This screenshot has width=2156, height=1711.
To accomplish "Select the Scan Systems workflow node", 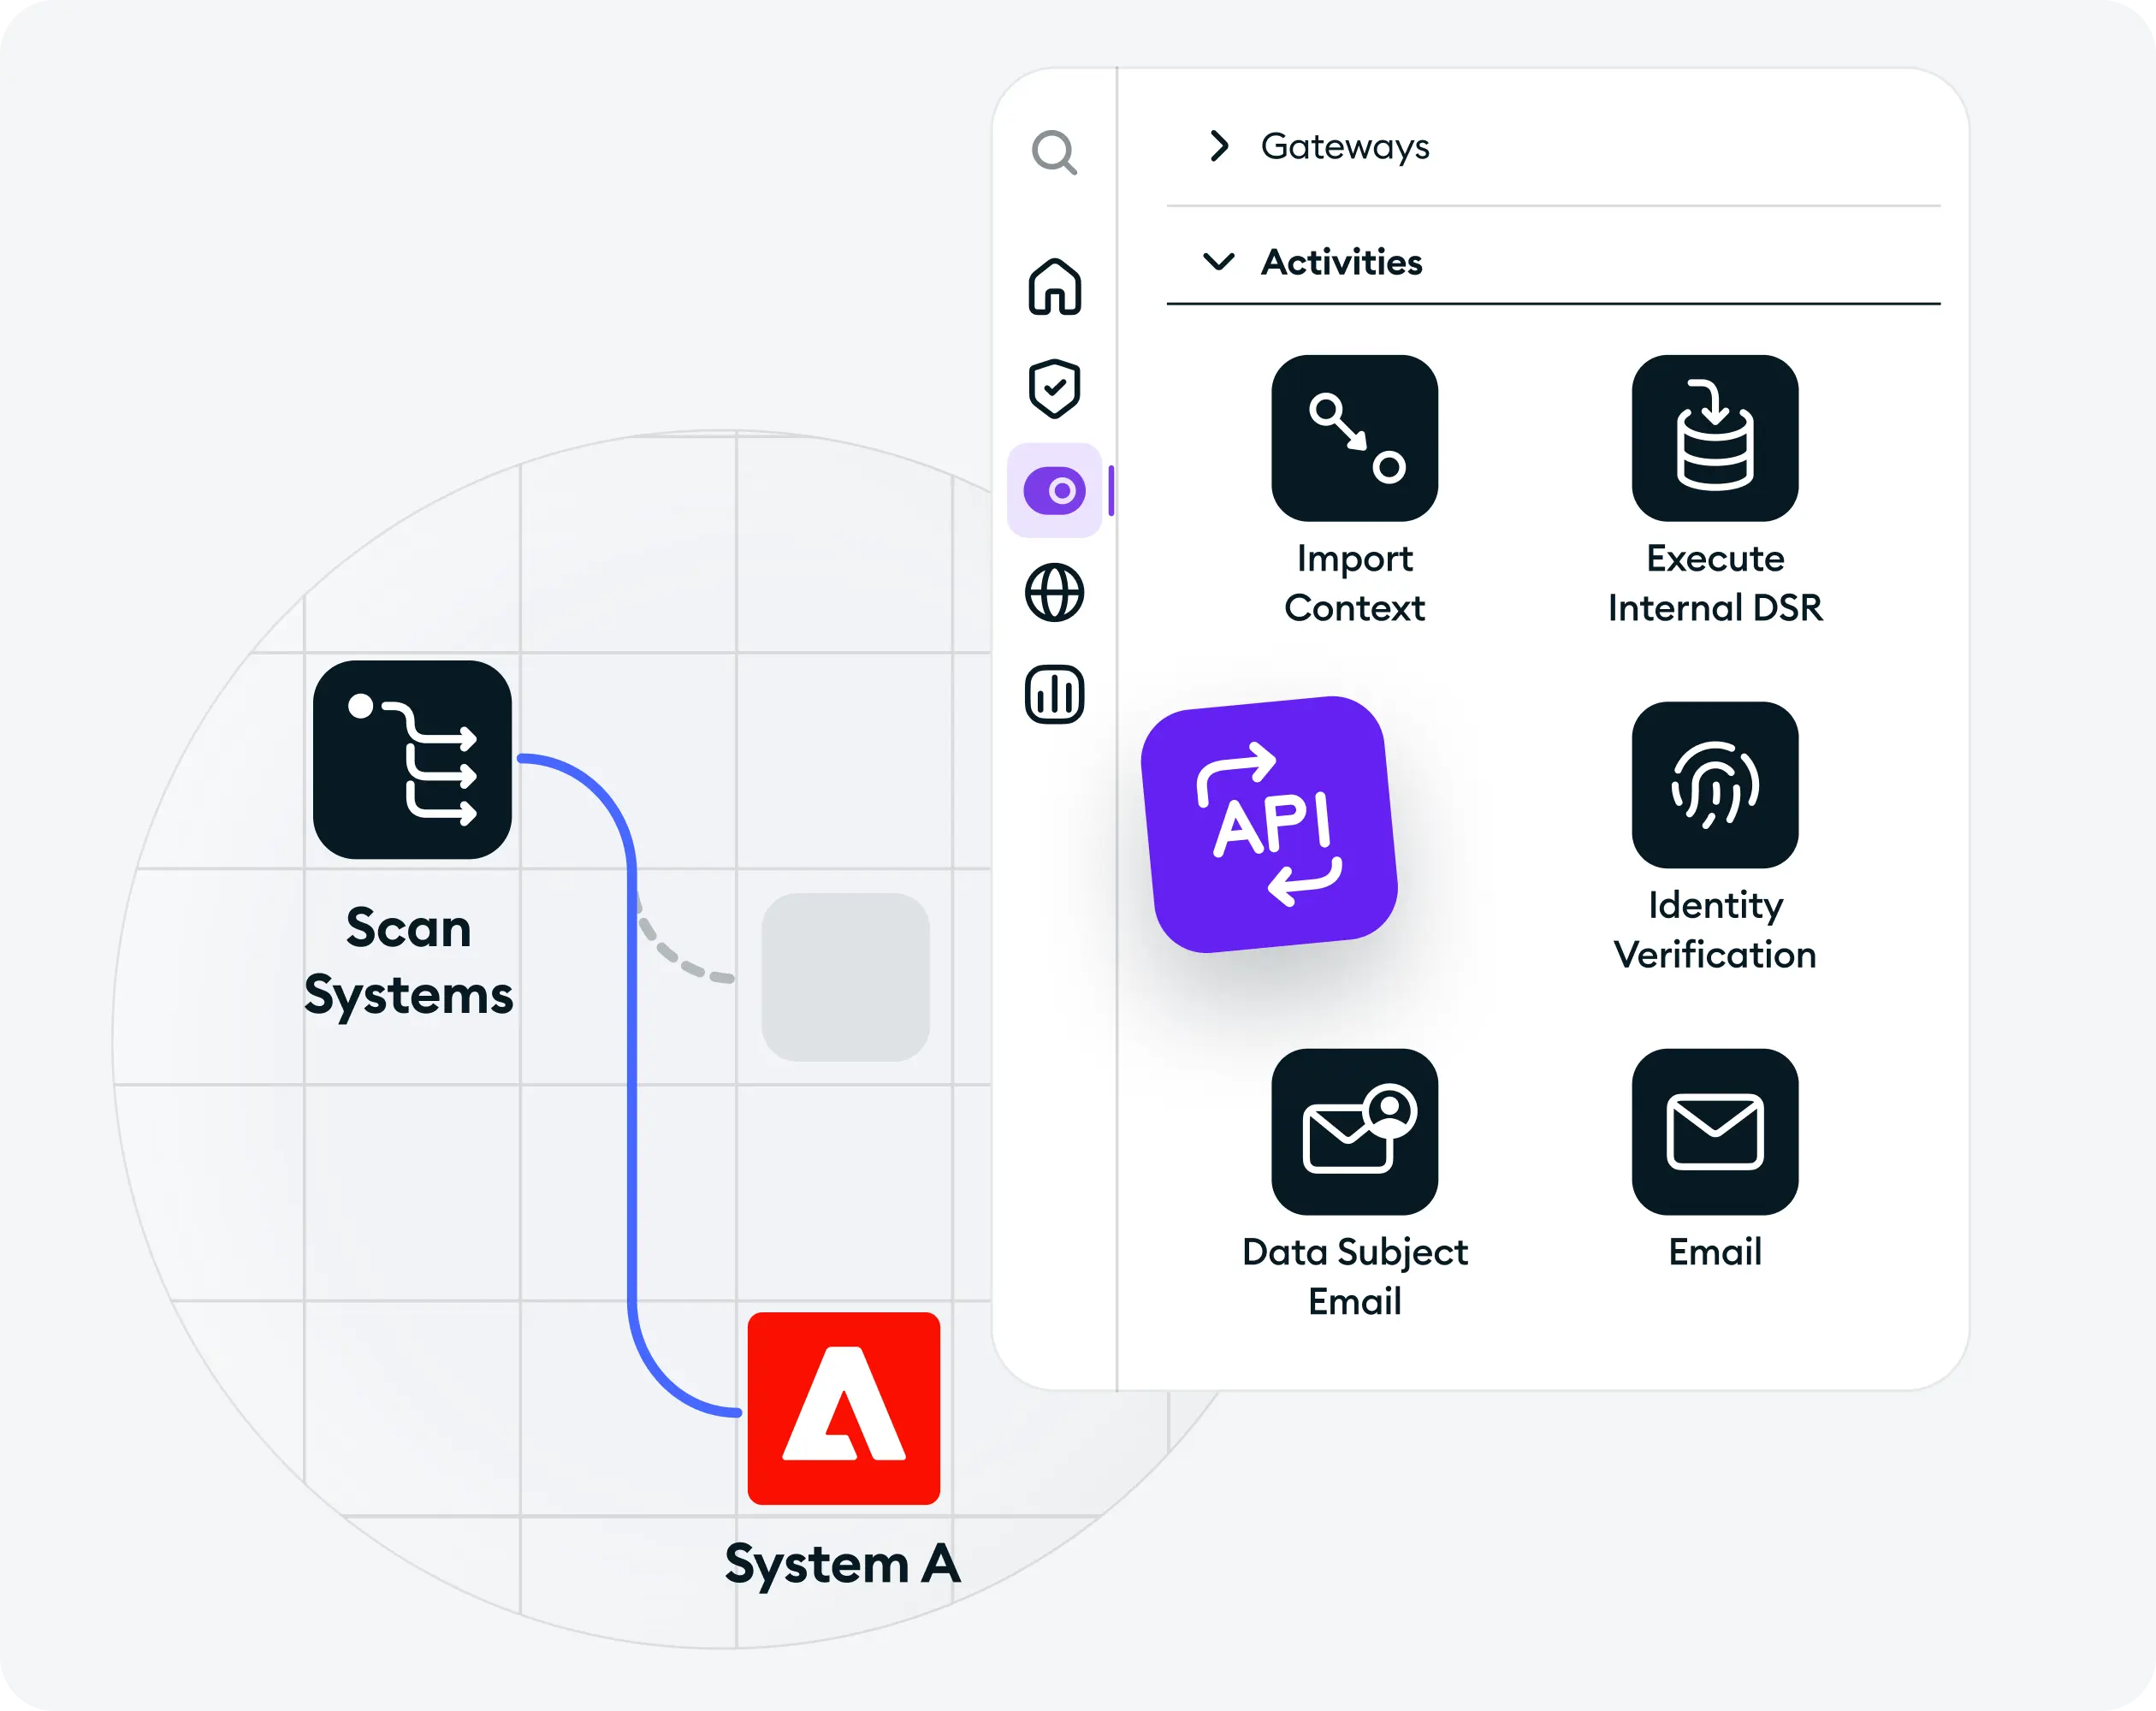I will coord(412,760).
